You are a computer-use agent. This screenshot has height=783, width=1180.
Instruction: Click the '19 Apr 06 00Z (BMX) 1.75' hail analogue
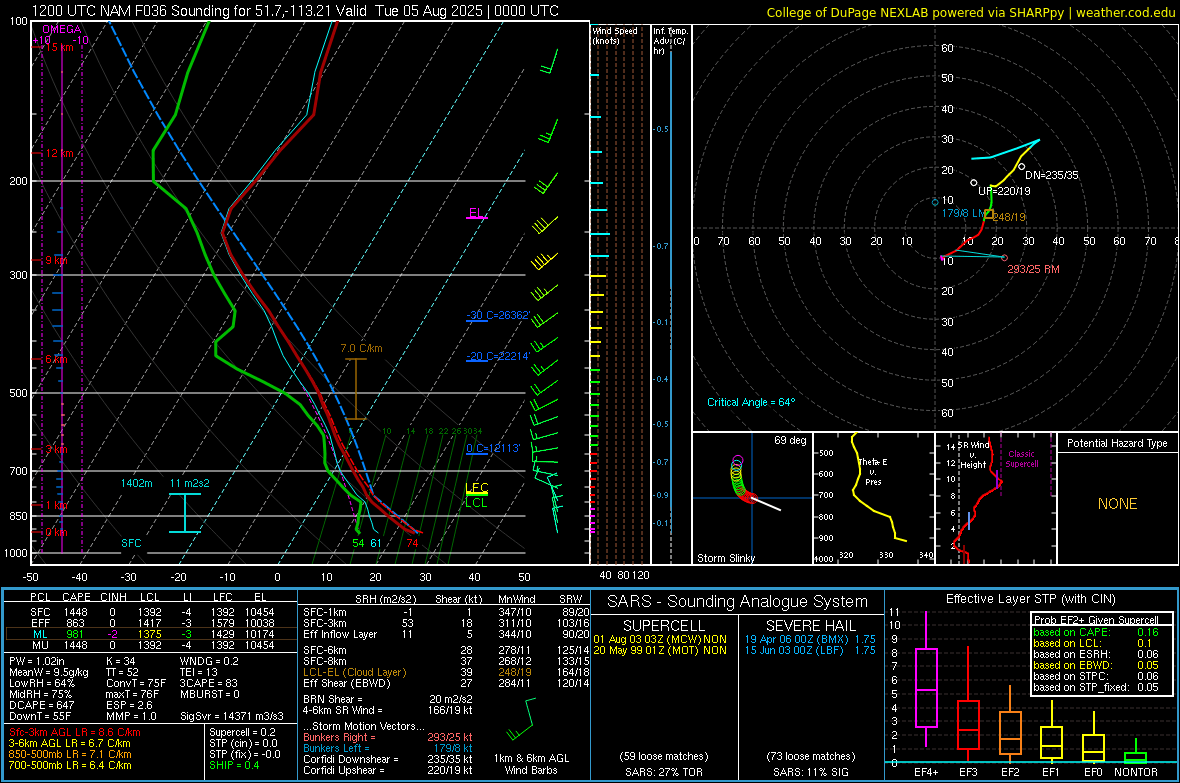810,639
